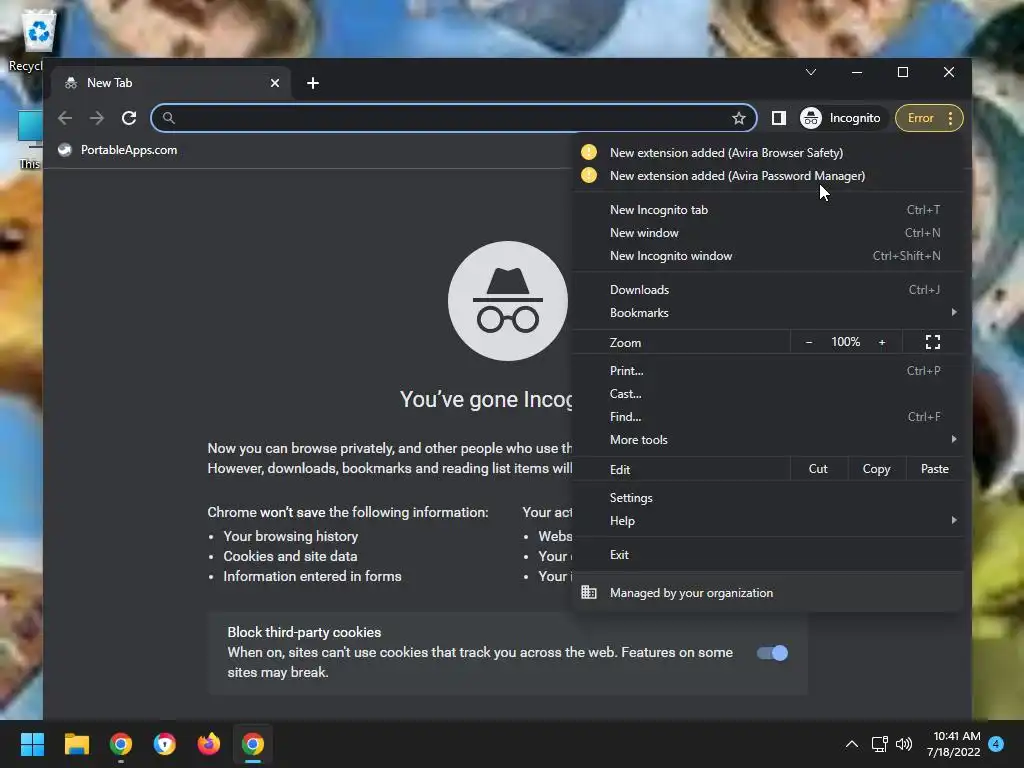Click the reload page icon
The image size is (1024, 768).
[129, 118]
